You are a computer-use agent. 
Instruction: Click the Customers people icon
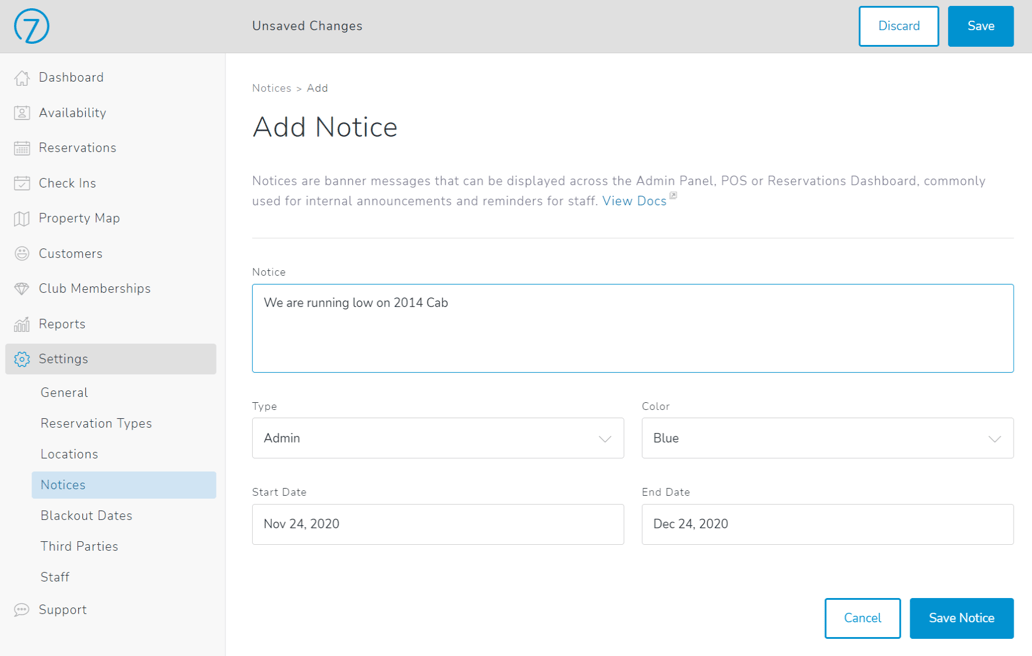21,253
